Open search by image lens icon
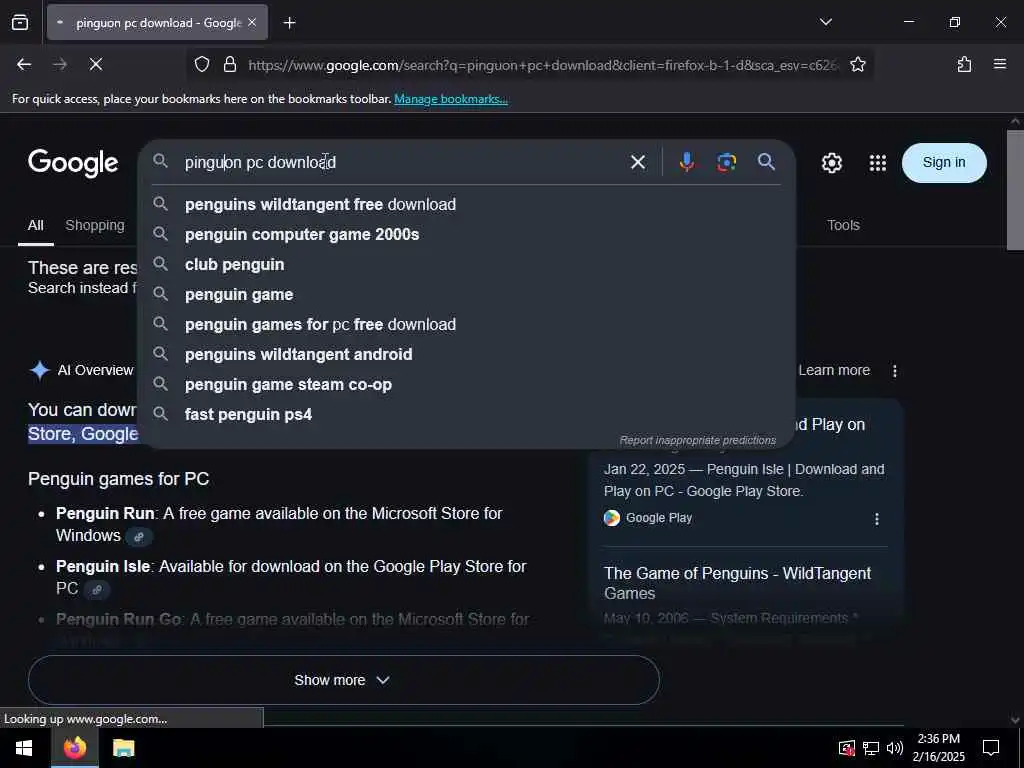Image resolution: width=1024 pixels, height=768 pixels. pos(726,162)
